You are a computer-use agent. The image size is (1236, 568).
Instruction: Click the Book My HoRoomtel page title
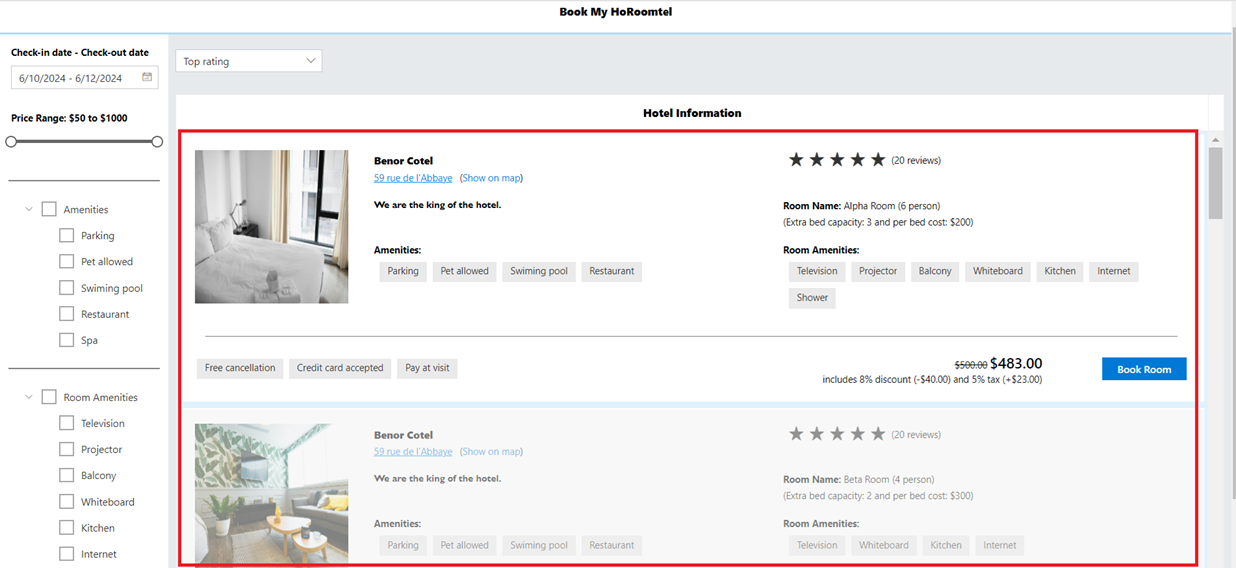[x=617, y=13]
